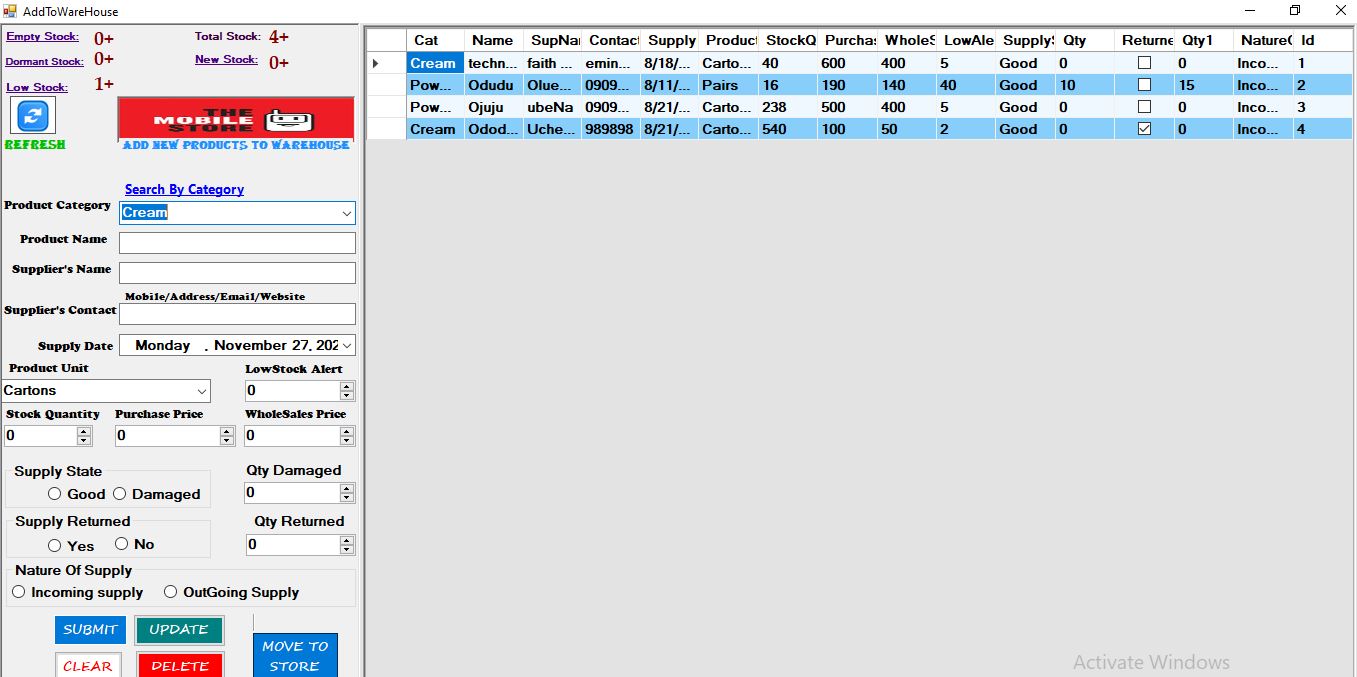Click the StockQ column header
Screen dimensions: 1357x677
tap(787, 40)
